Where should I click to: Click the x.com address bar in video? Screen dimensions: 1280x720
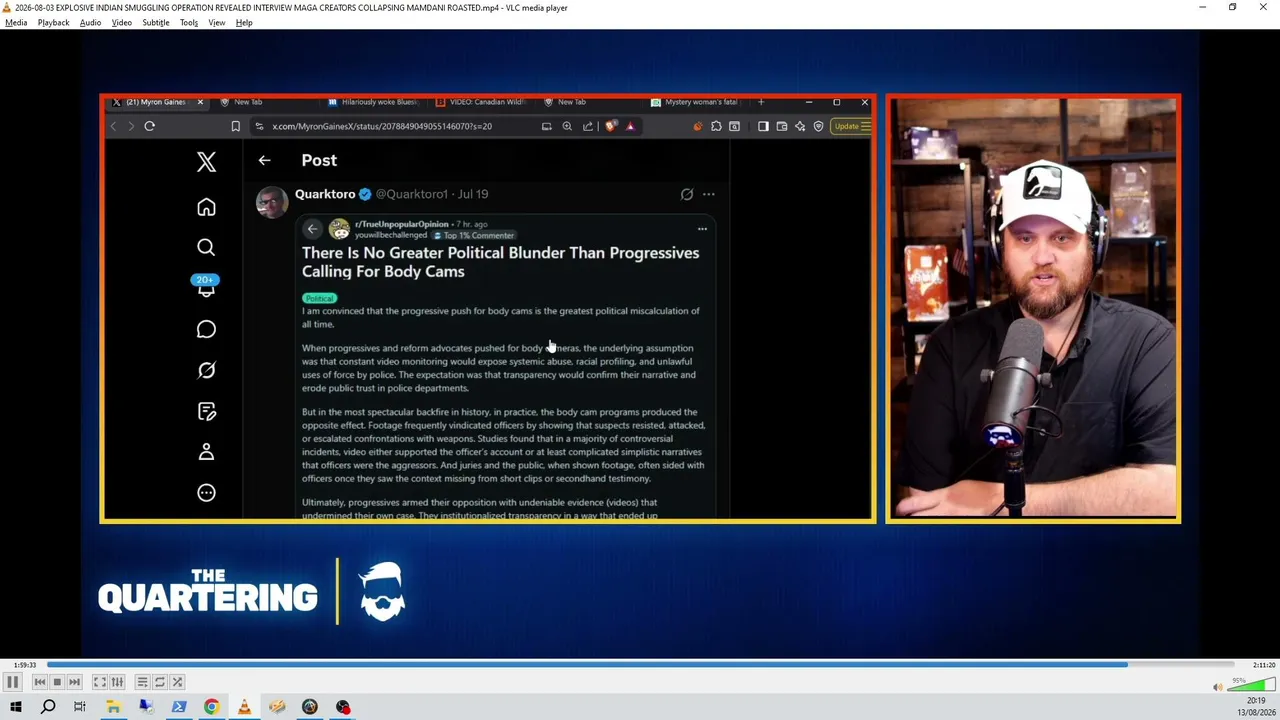click(395, 126)
